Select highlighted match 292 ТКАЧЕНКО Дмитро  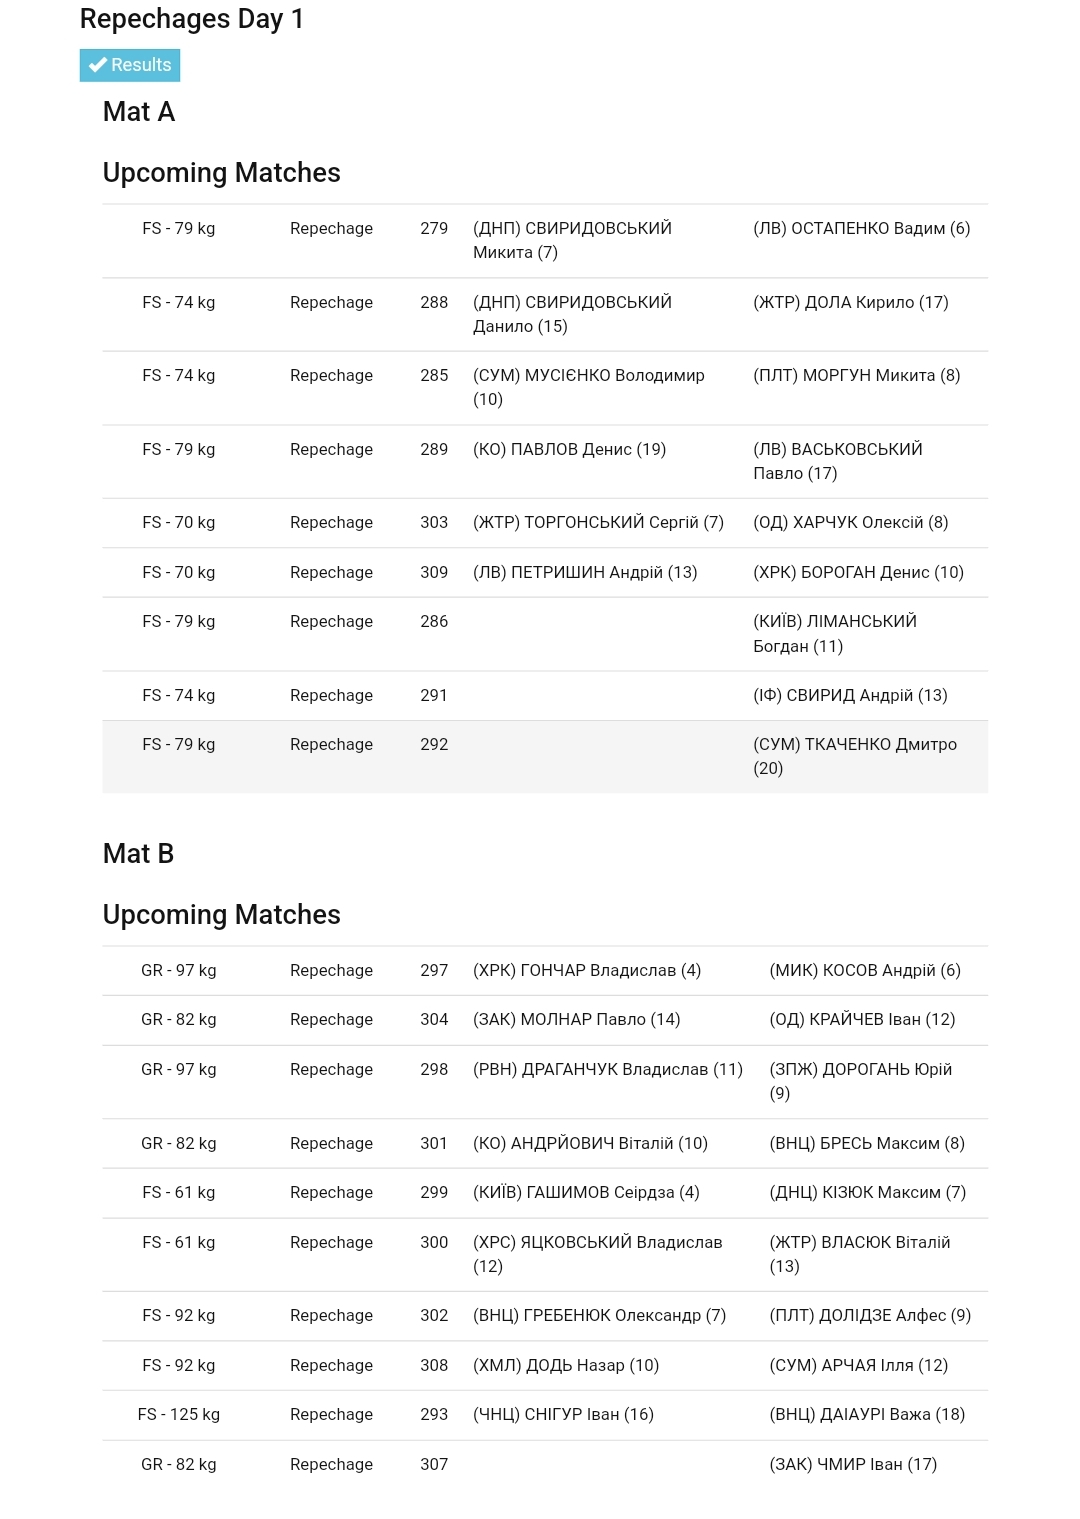tap(545, 757)
